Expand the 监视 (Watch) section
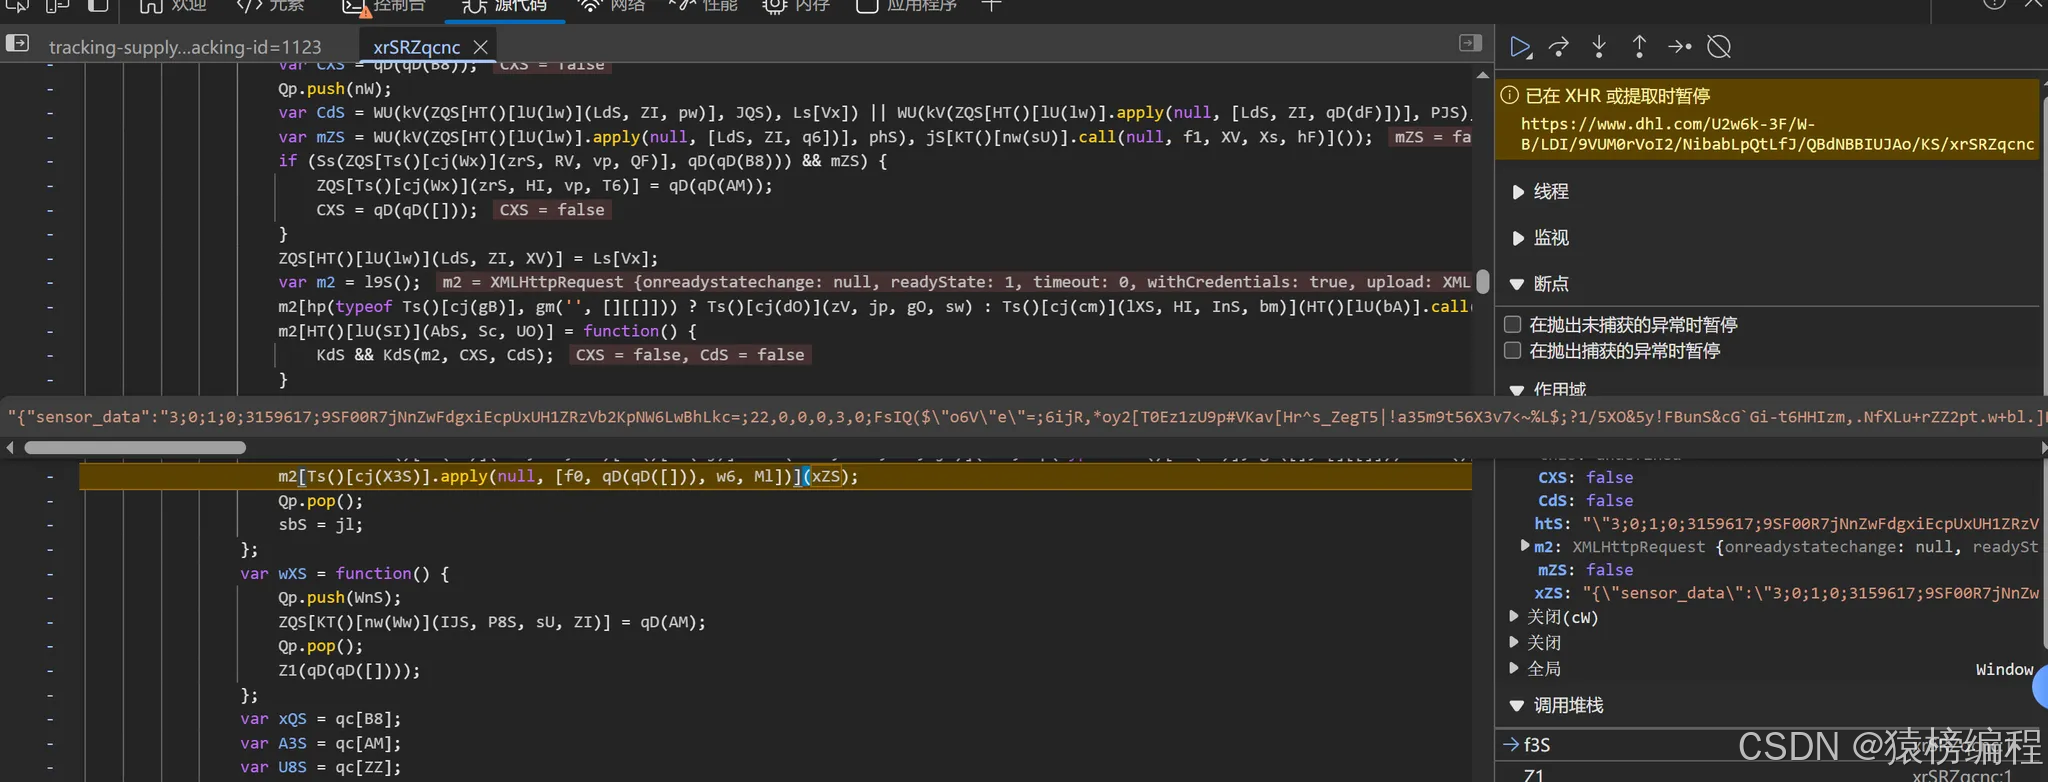2048x782 pixels. (x=1518, y=238)
